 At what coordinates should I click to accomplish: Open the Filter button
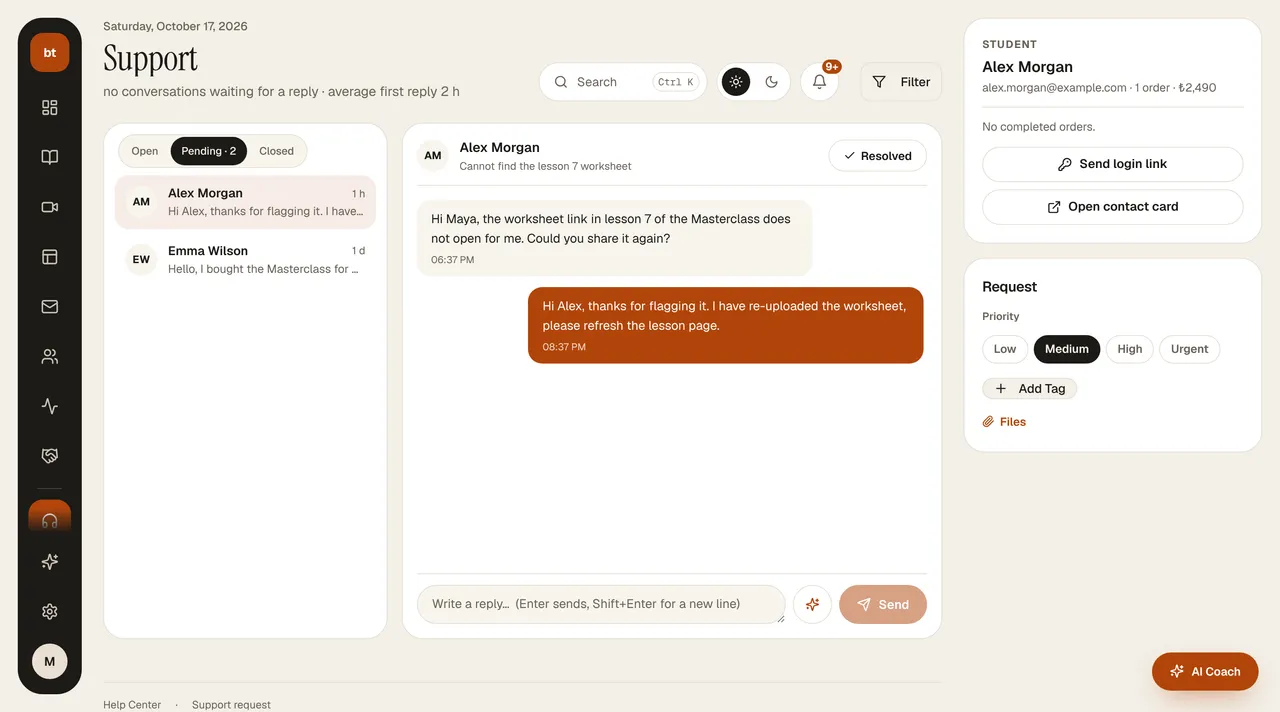click(x=902, y=82)
